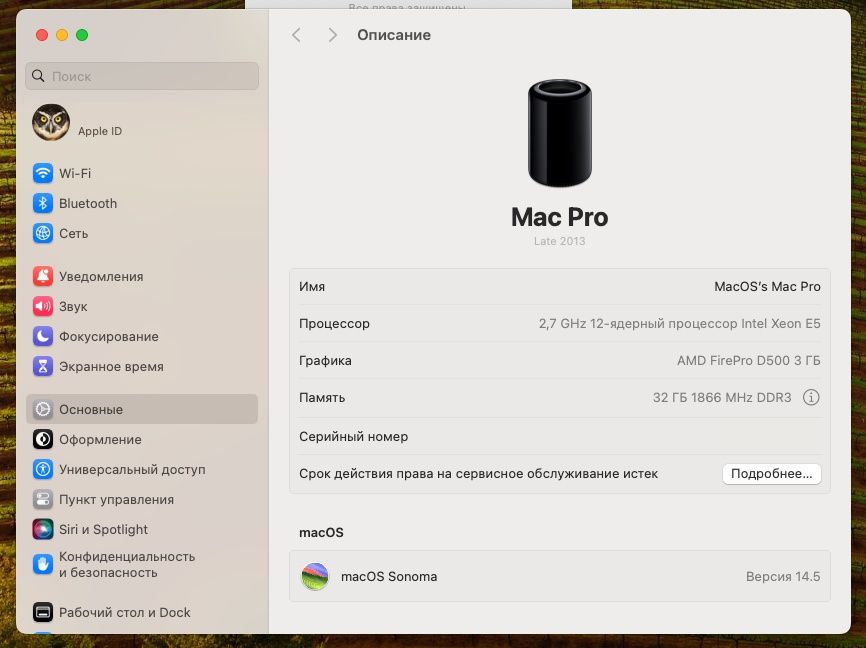Select Сеть label in sidebar
Screen dimensions: 866x648
pyautogui.click(x=73, y=234)
